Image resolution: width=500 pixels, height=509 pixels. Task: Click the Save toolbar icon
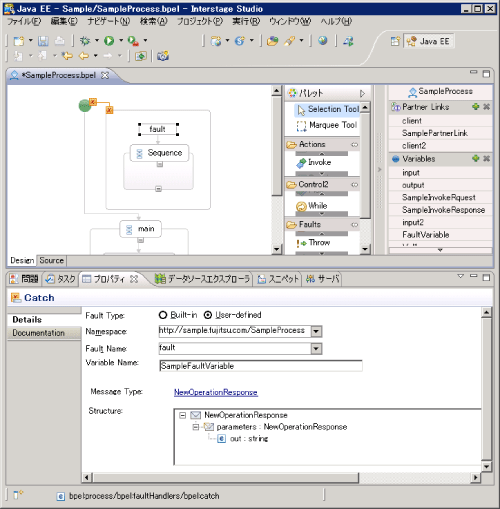coord(43,41)
